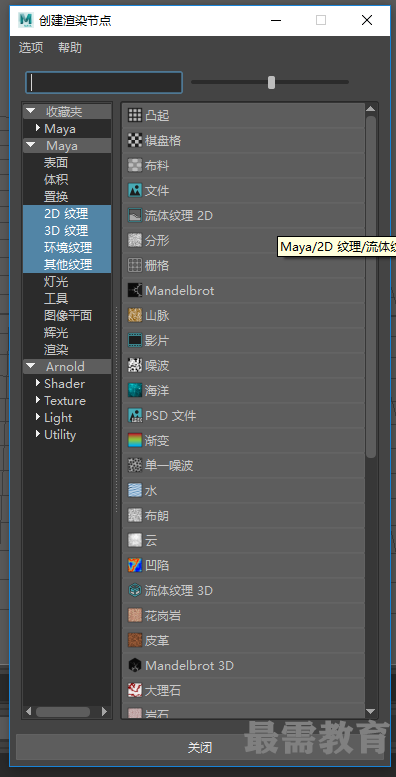396x777 pixels.
Task: Open the 选项 menu
Action: tap(31, 48)
